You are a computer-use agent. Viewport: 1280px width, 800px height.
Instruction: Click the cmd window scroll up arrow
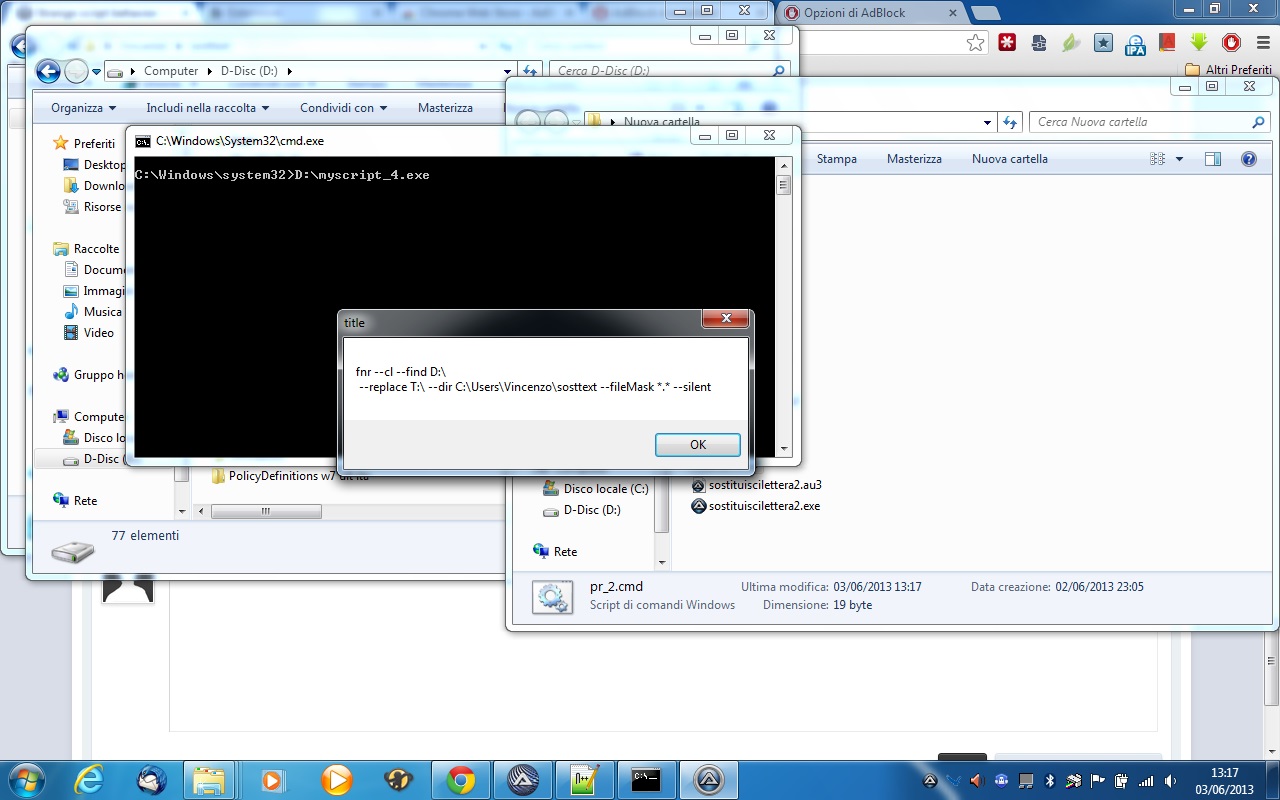pos(784,164)
